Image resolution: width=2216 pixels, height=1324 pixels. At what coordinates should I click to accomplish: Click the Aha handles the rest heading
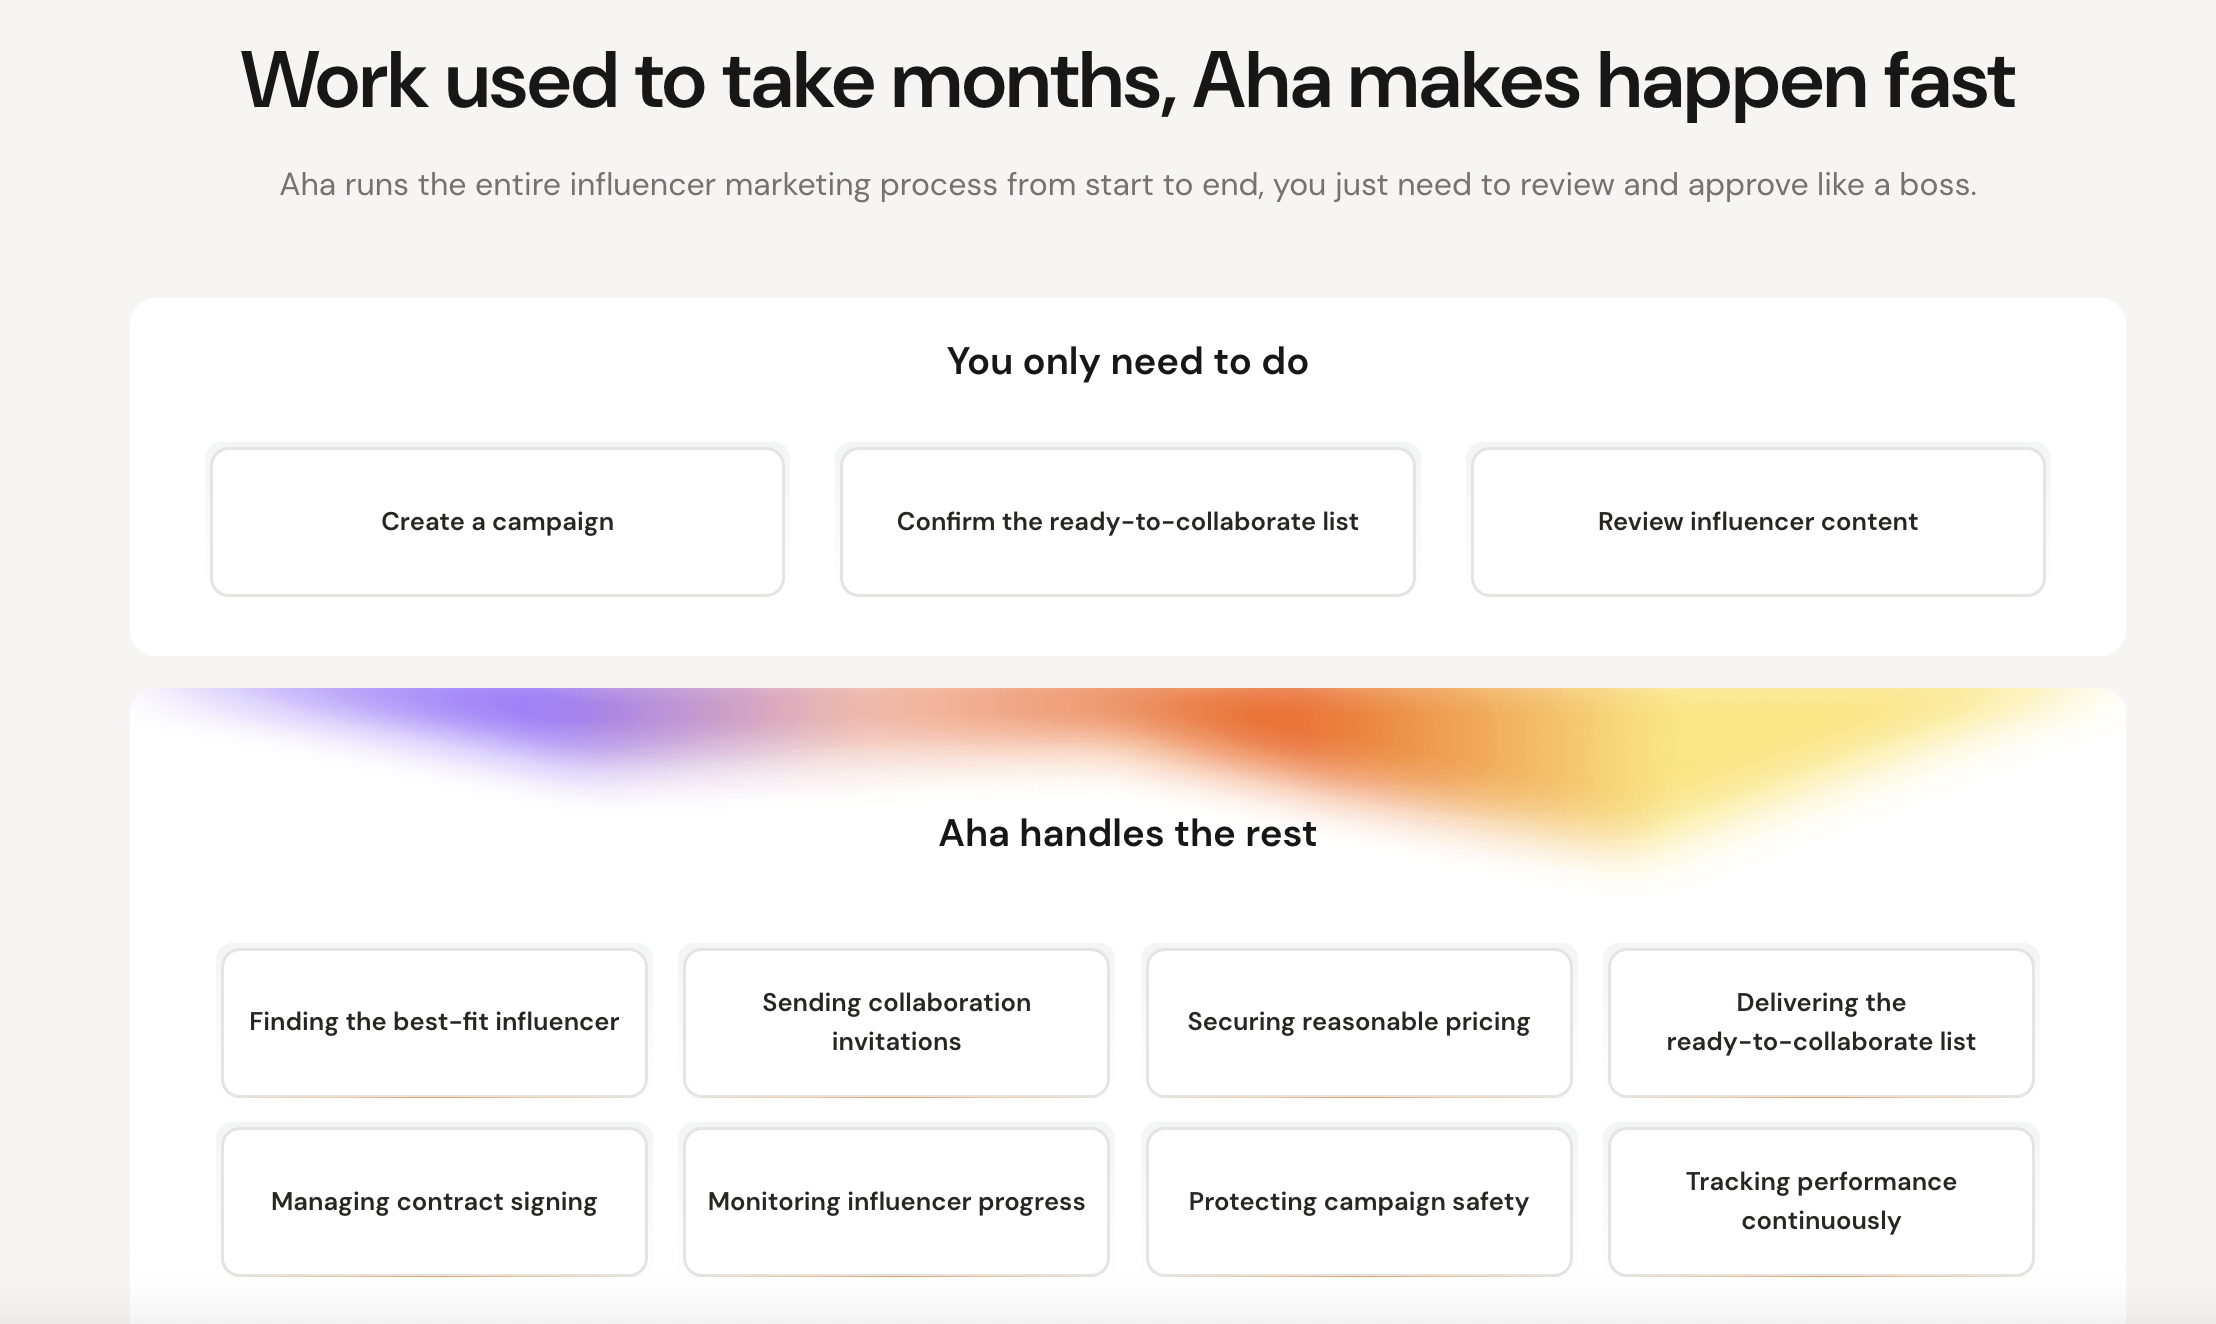click(x=1127, y=833)
